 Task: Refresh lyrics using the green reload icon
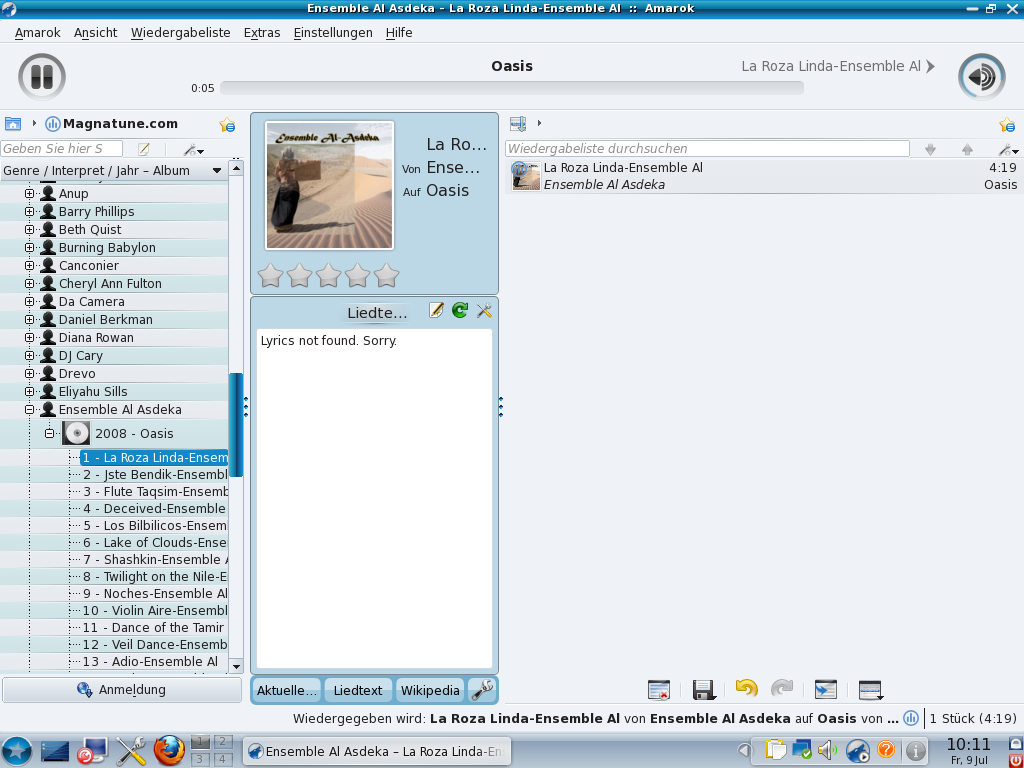coord(459,311)
